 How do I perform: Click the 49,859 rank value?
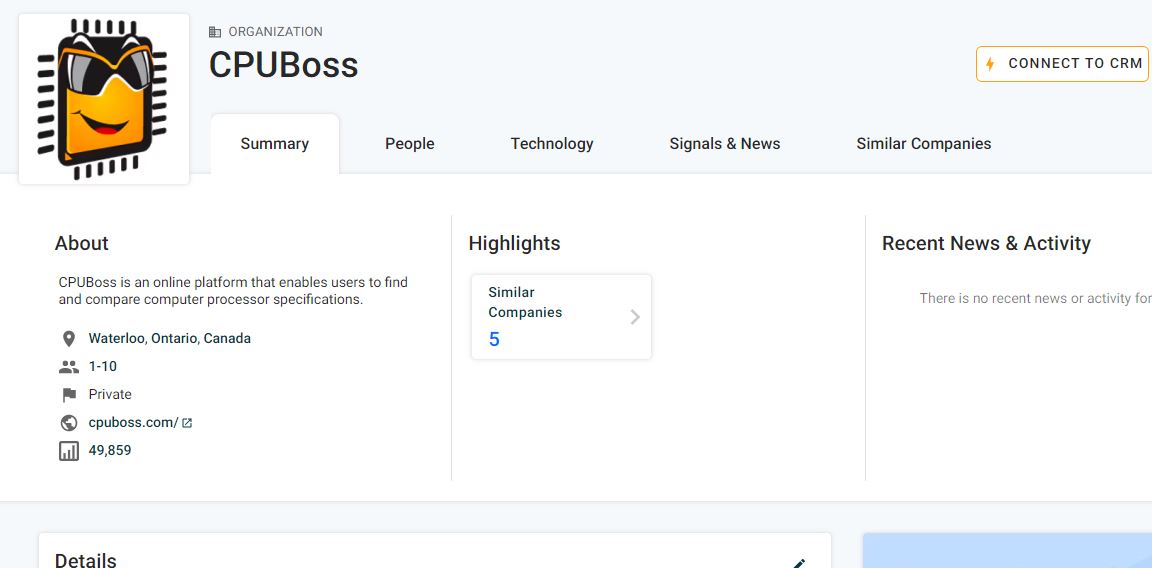110,450
